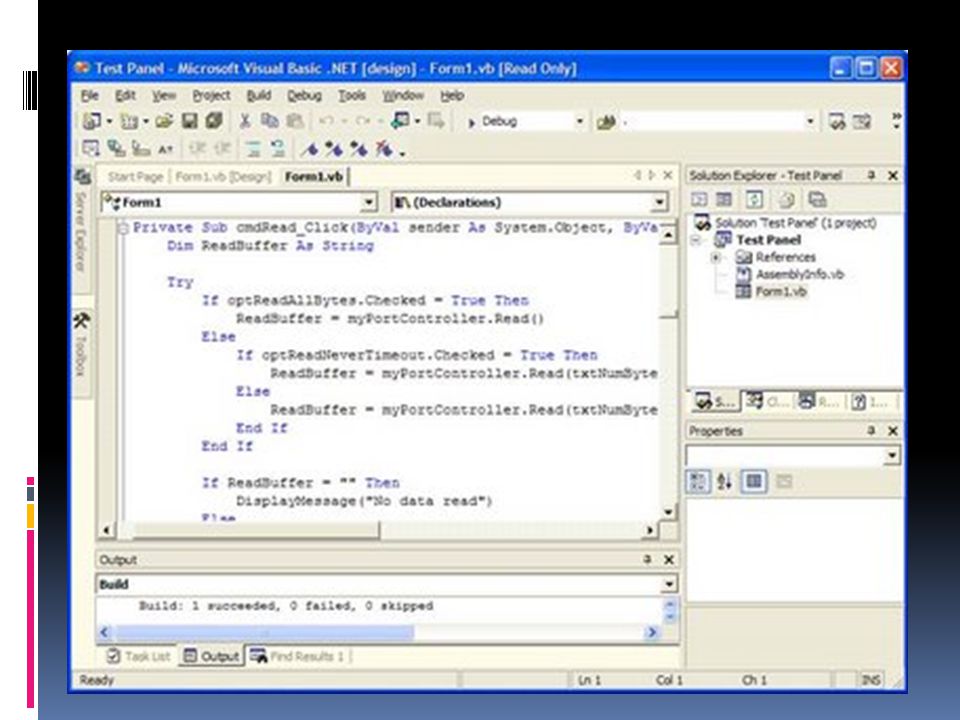This screenshot has width=960, height=720.
Task: Open the Form1 class name dropdown
Action: 369,203
